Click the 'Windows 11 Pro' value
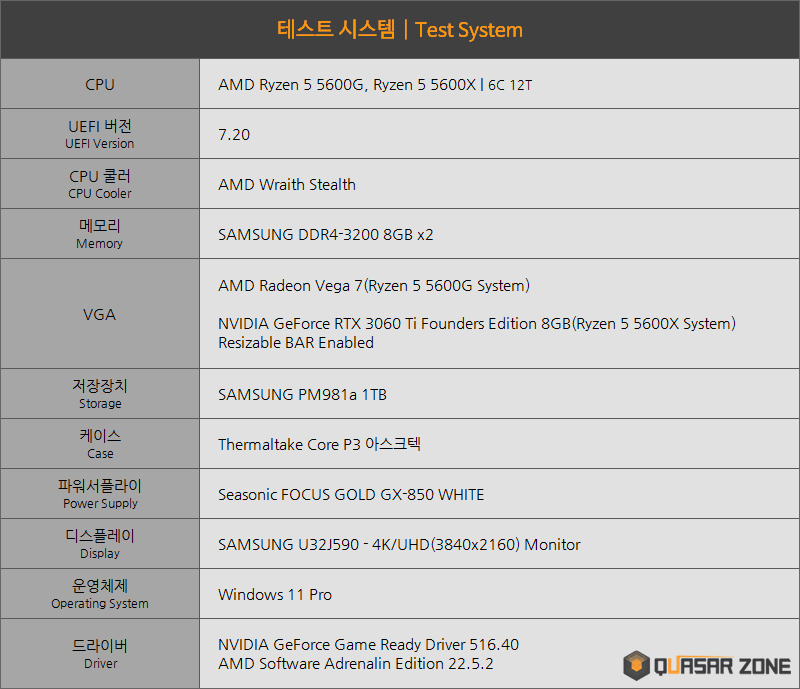Screen dimensions: 800x689 click(275, 595)
